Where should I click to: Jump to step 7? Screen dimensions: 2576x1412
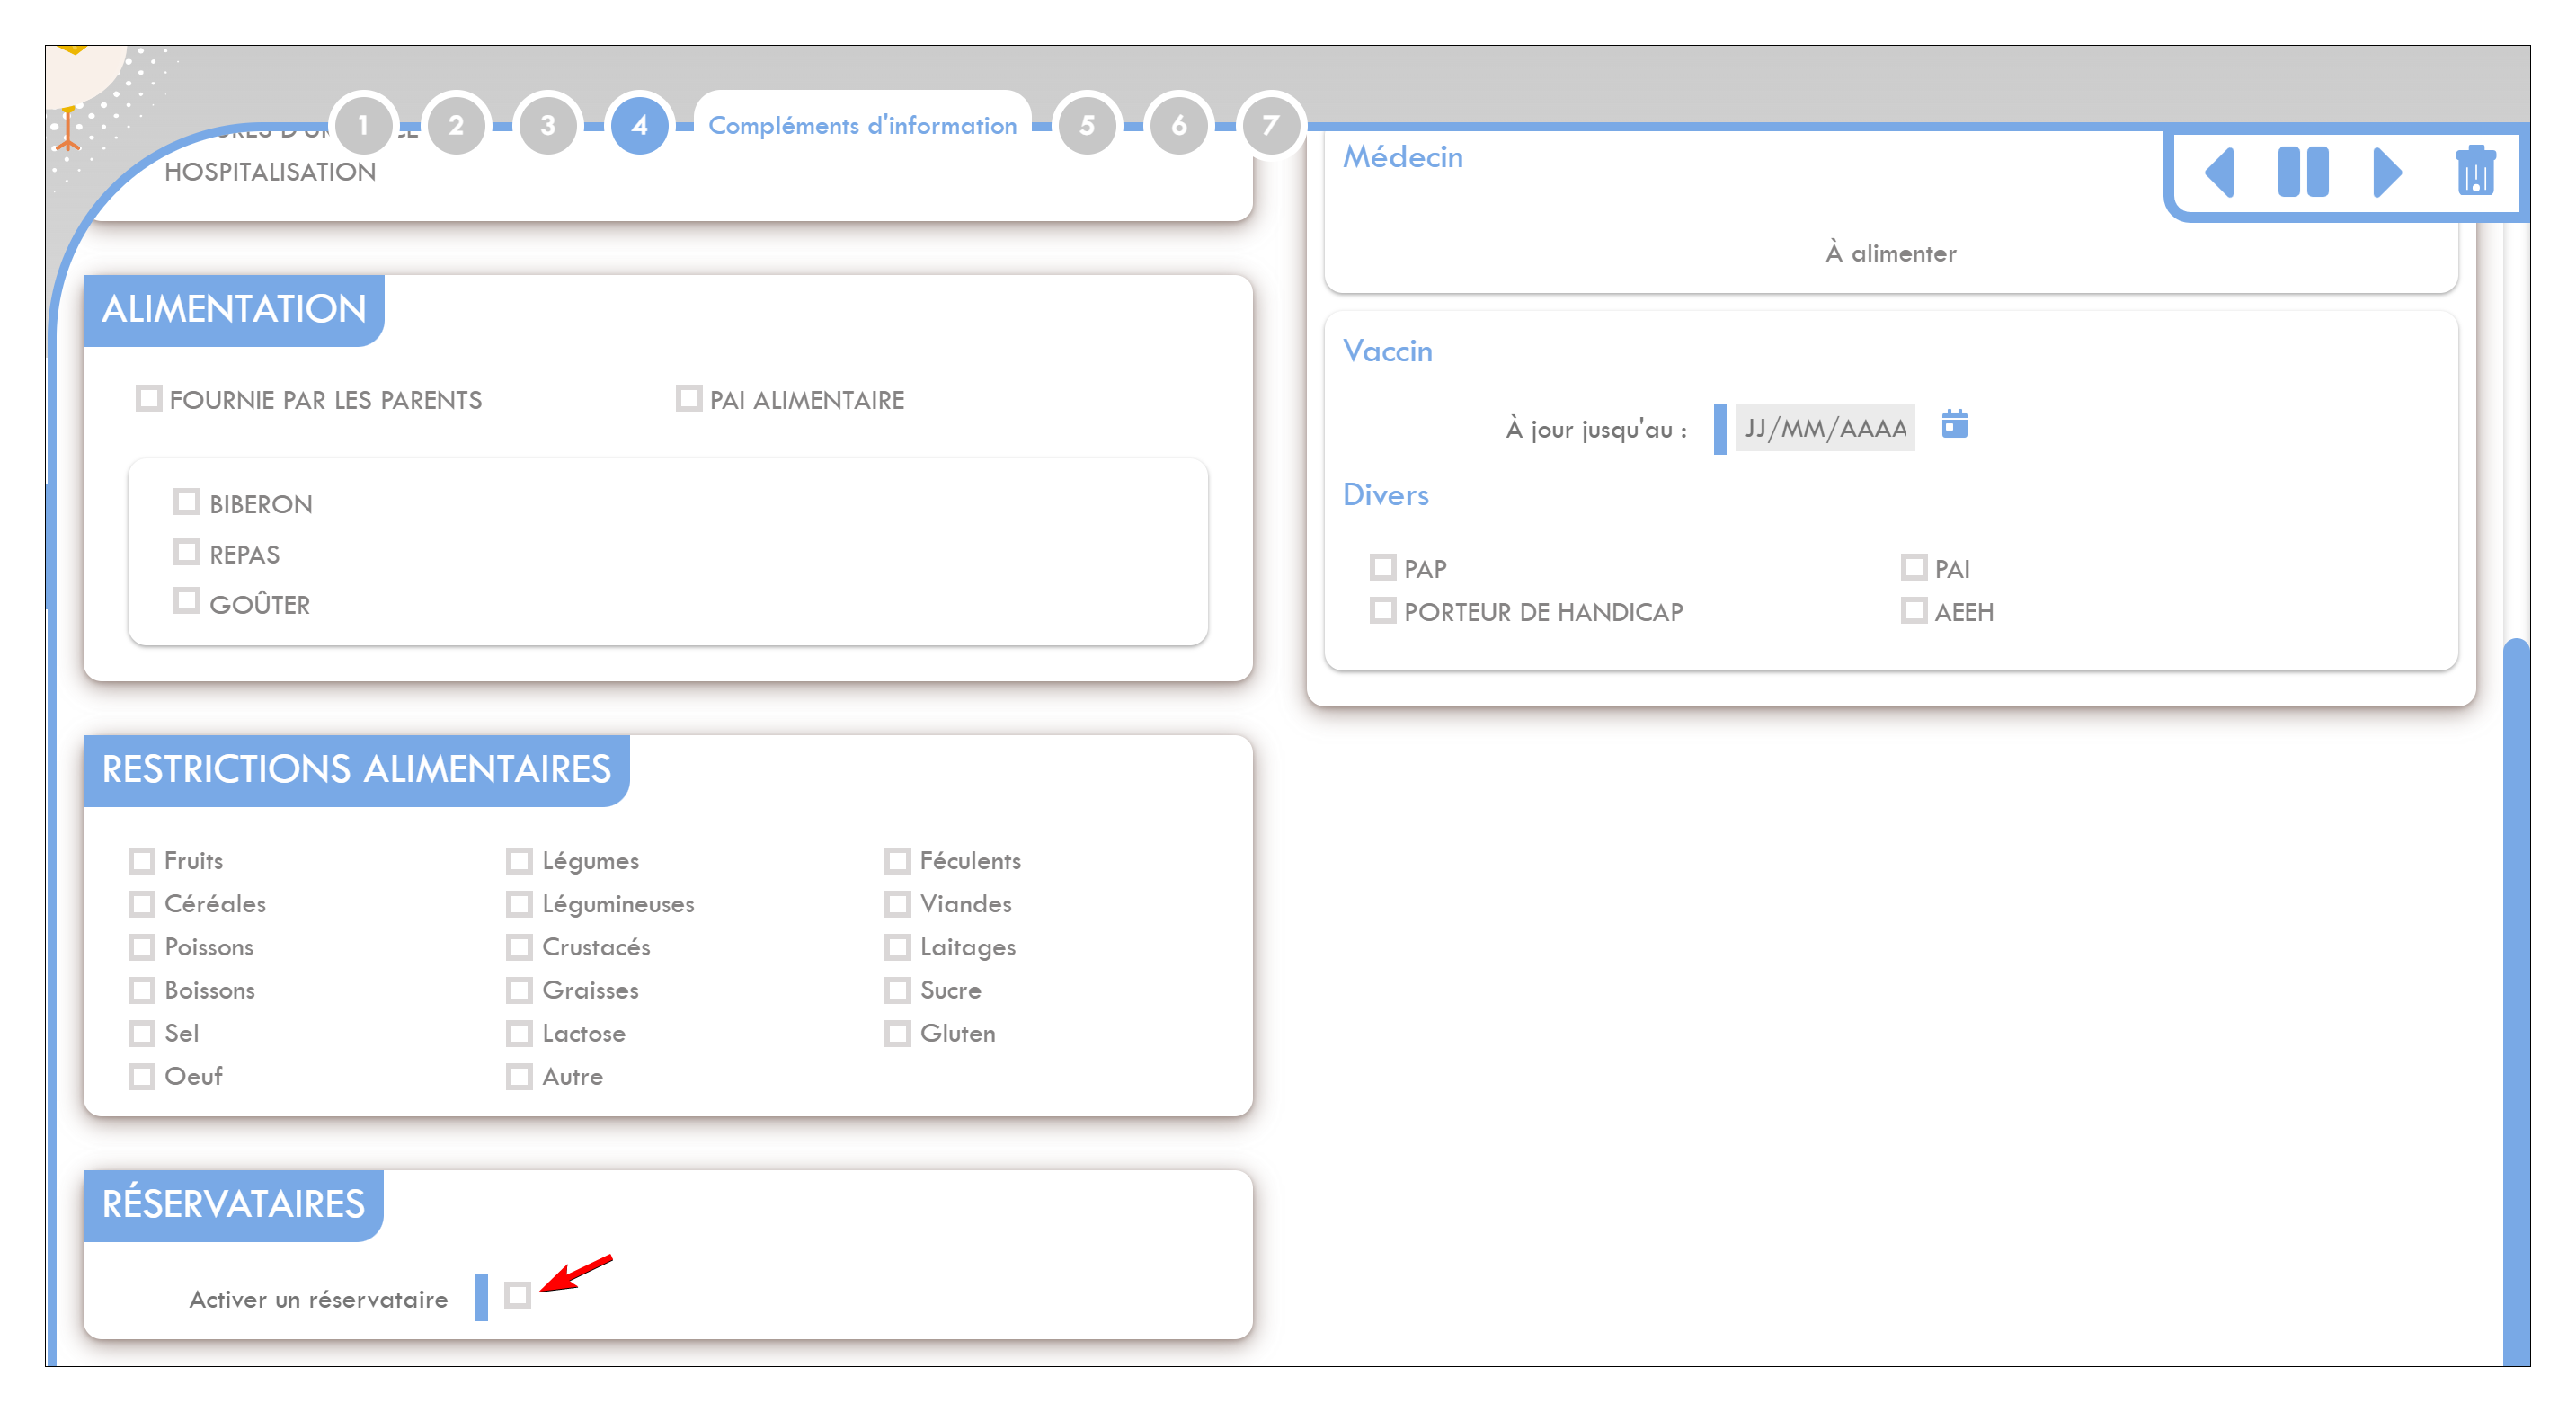click(1270, 125)
